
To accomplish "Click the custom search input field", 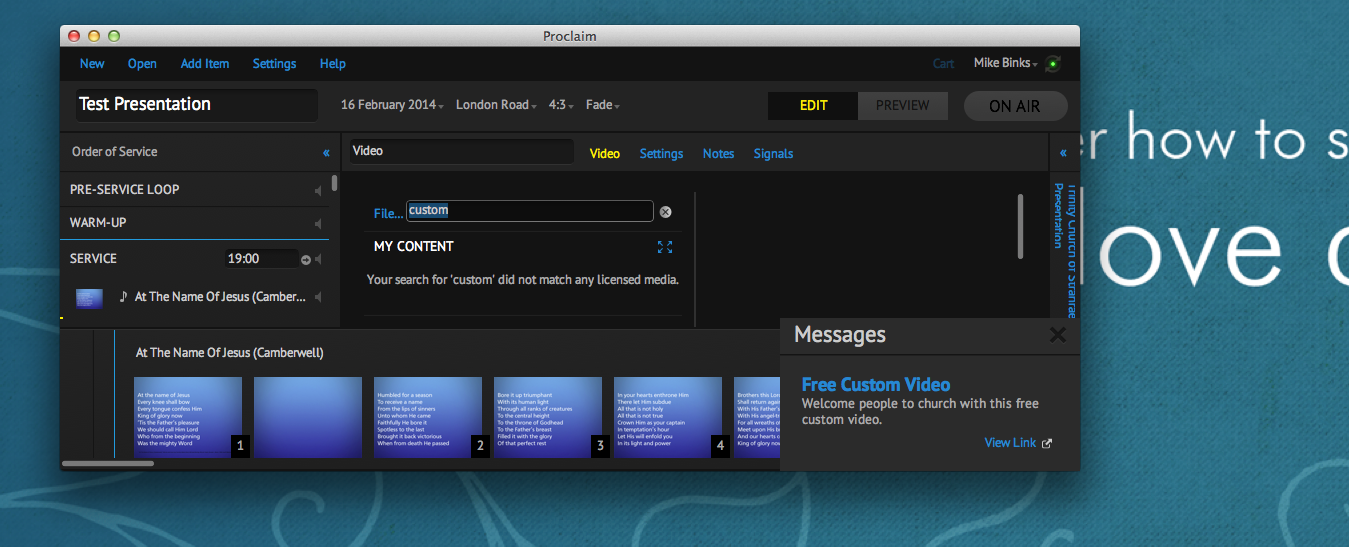I will tap(530, 211).
